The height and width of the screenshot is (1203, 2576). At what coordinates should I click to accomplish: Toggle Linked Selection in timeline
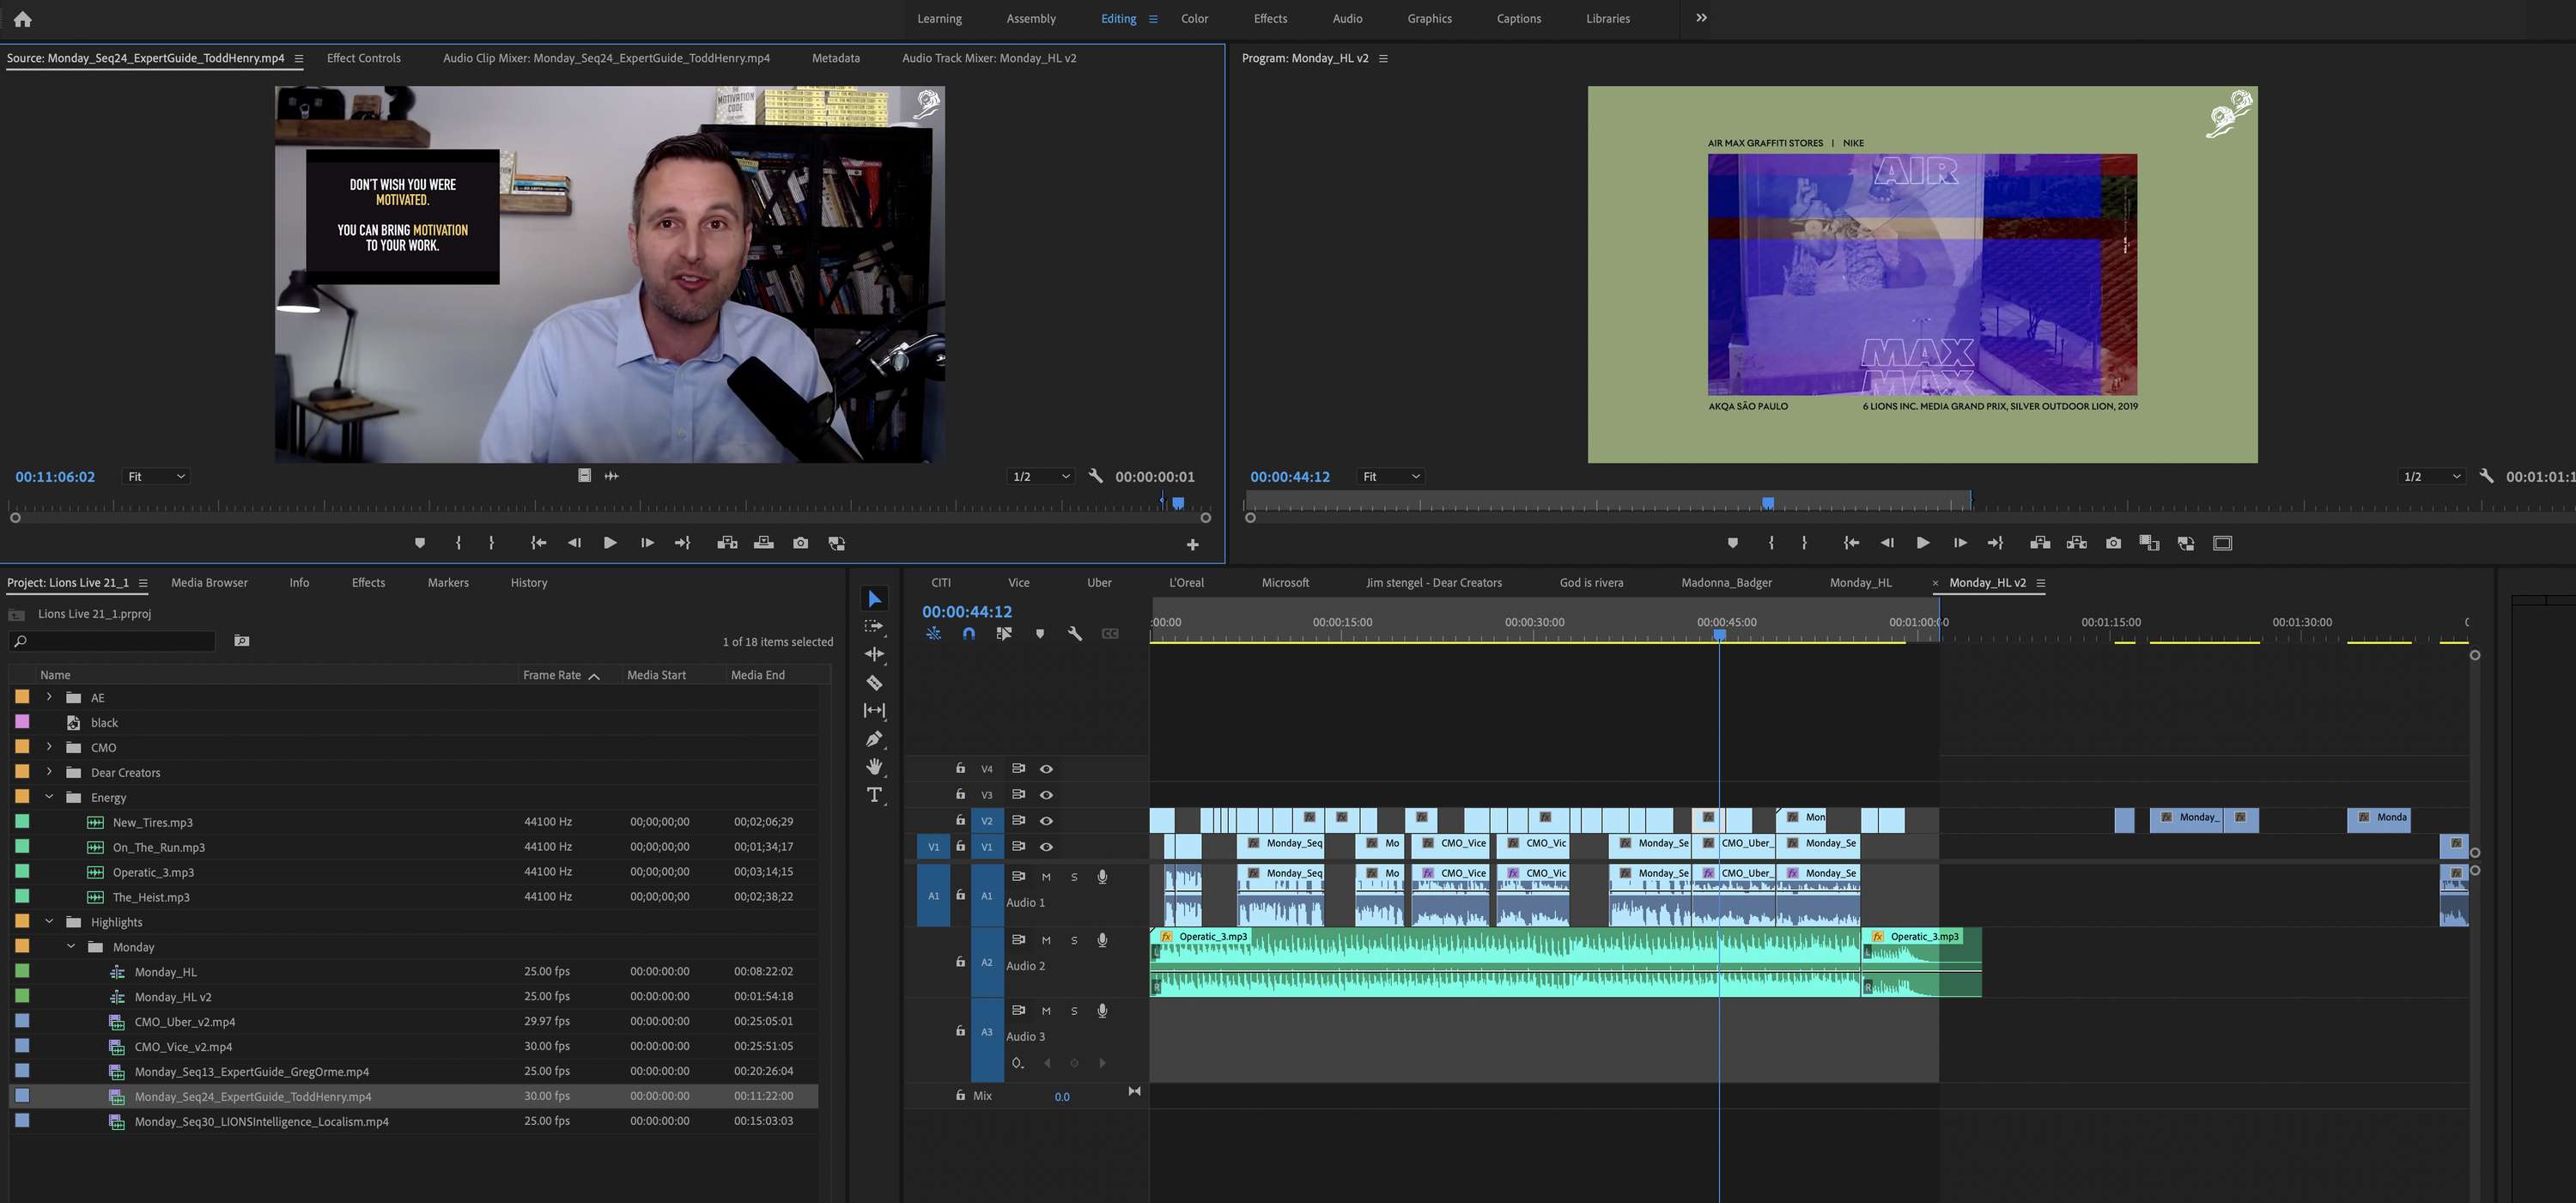coord(1003,634)
